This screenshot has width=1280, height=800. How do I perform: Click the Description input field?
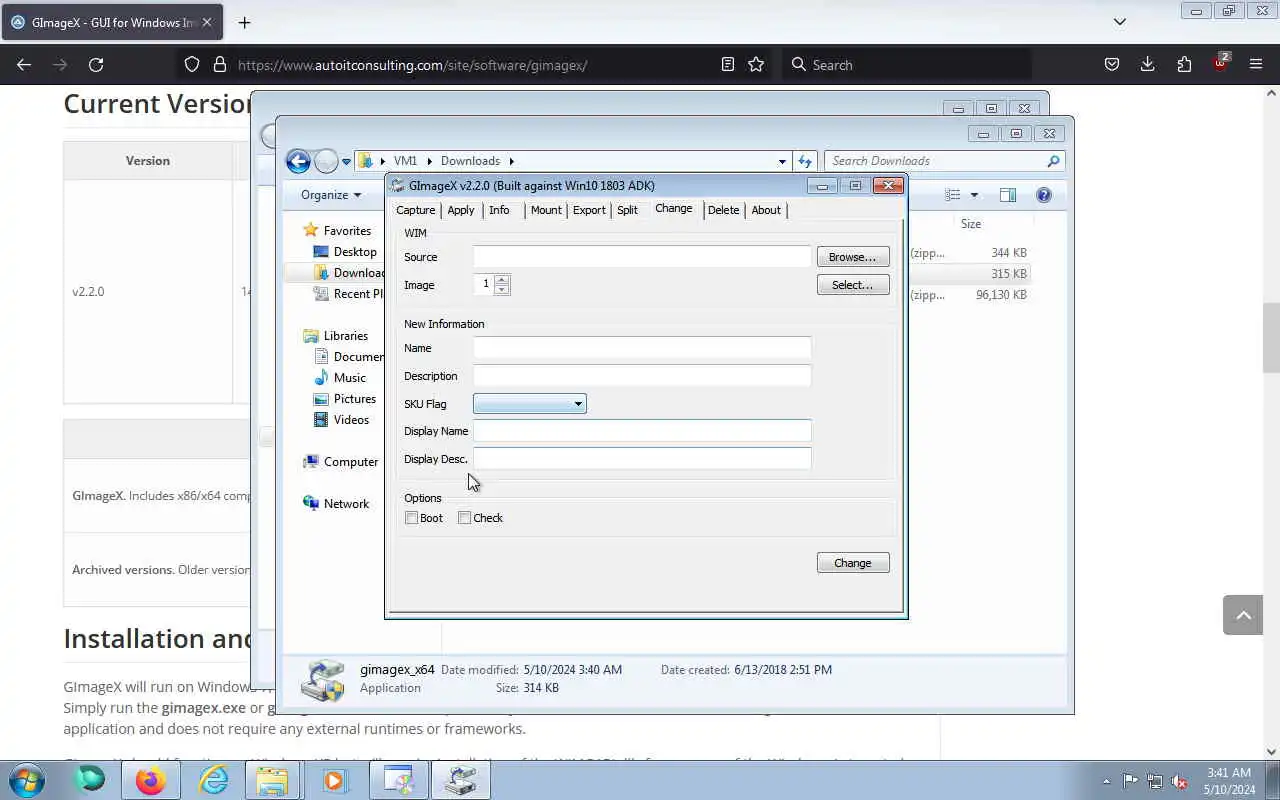point(642,376)
